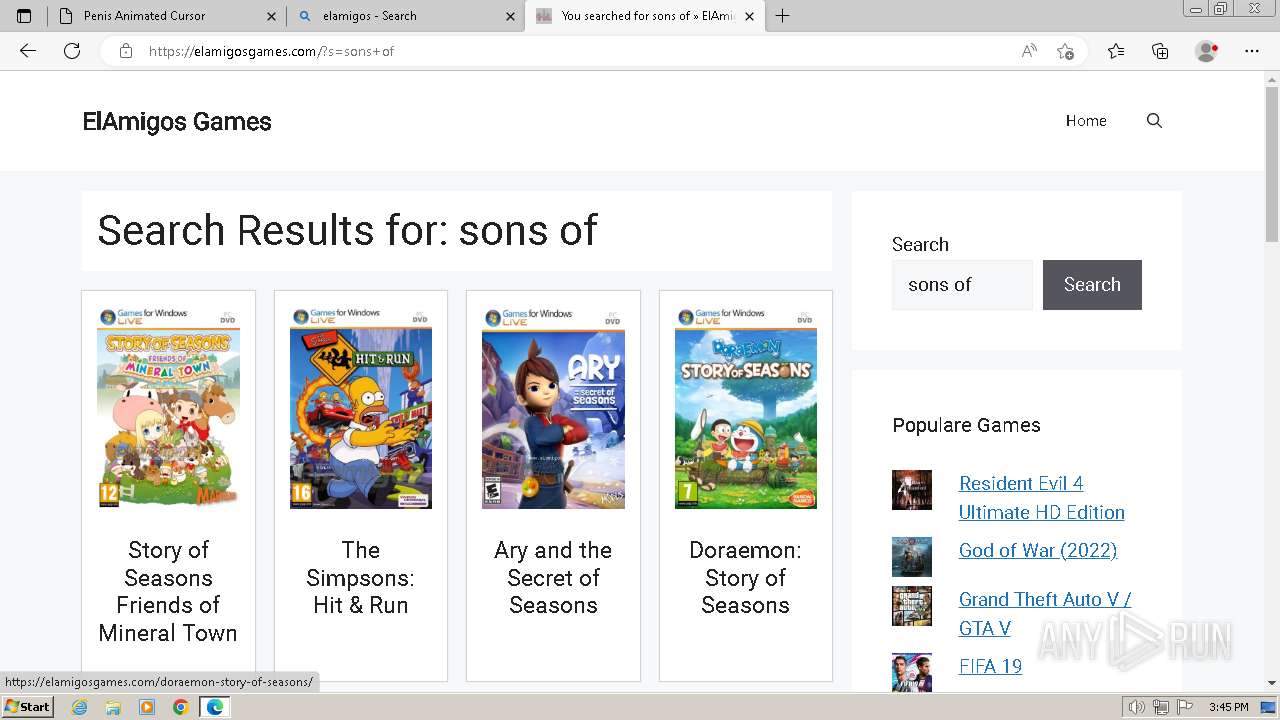1280x720 pixels.
Task: Open God of War (2022) link
Action: (1038, 551)
